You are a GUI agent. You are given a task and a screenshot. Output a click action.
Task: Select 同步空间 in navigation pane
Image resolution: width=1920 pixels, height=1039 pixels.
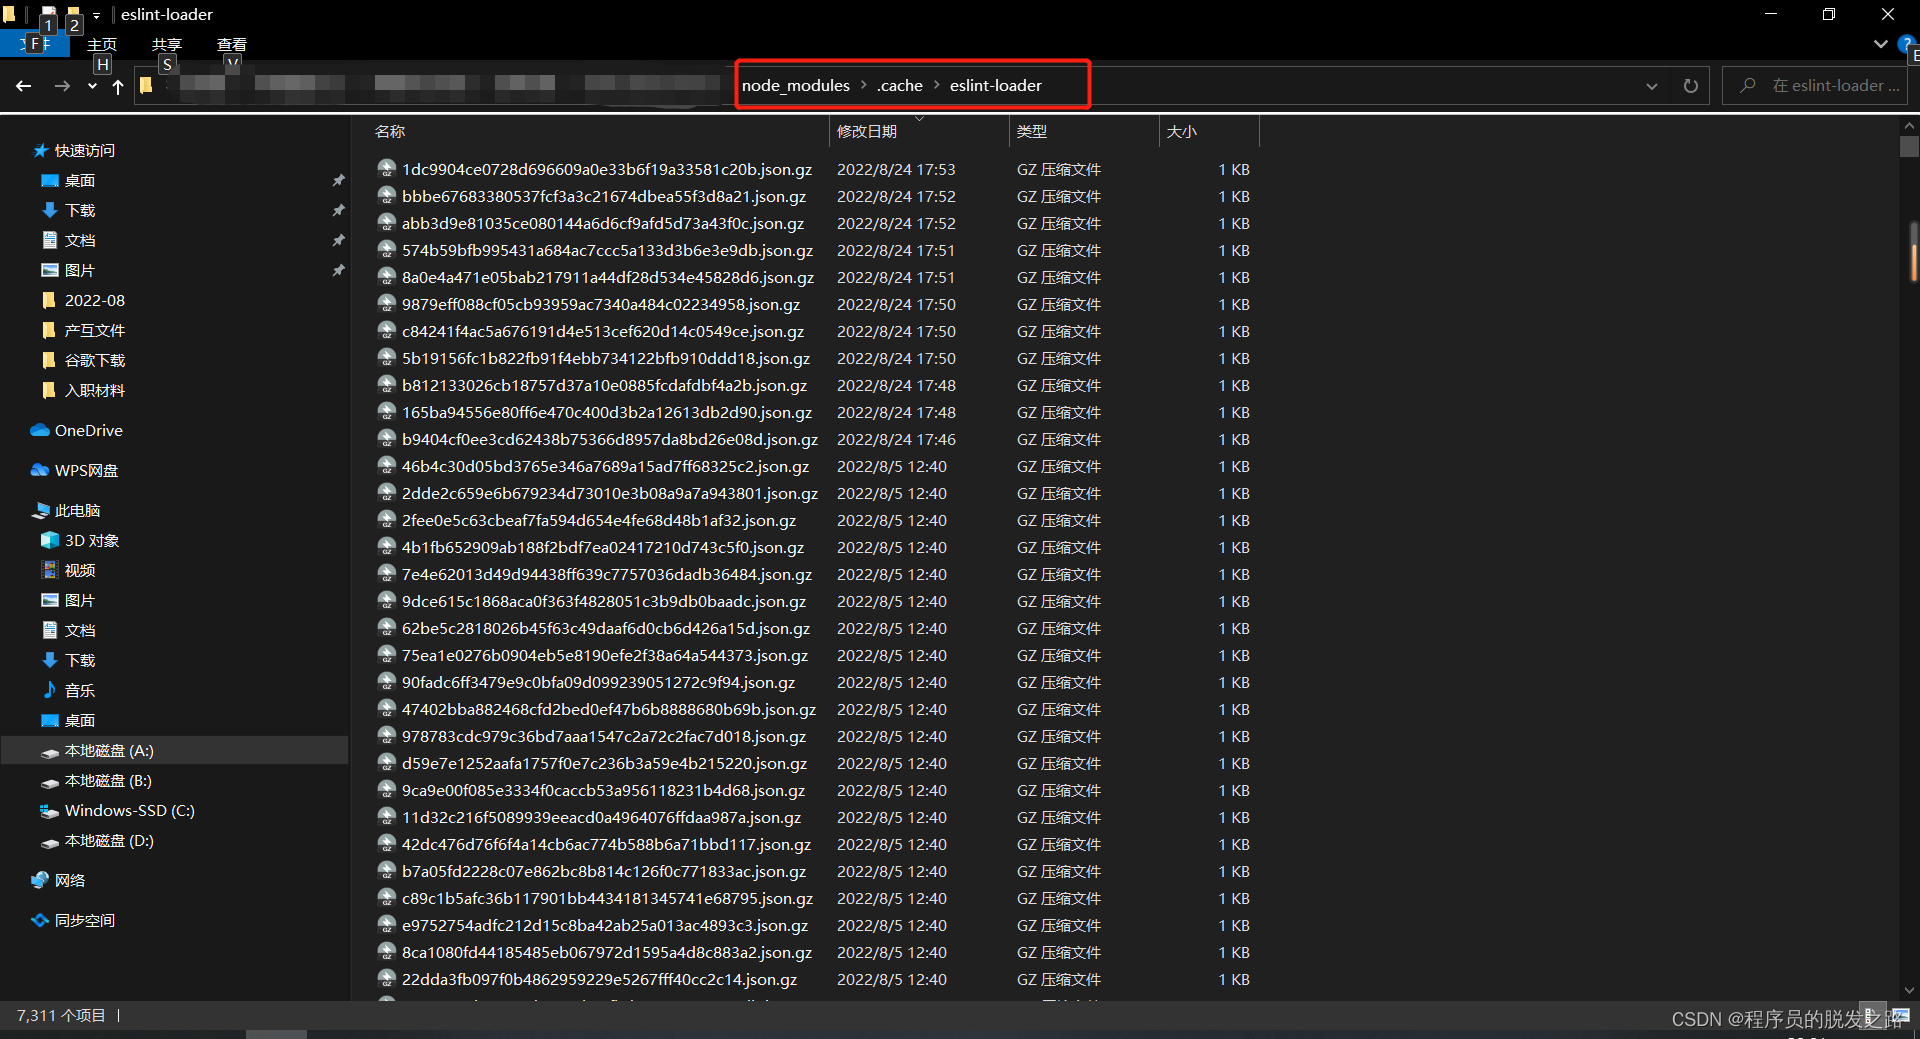[85, 920]
